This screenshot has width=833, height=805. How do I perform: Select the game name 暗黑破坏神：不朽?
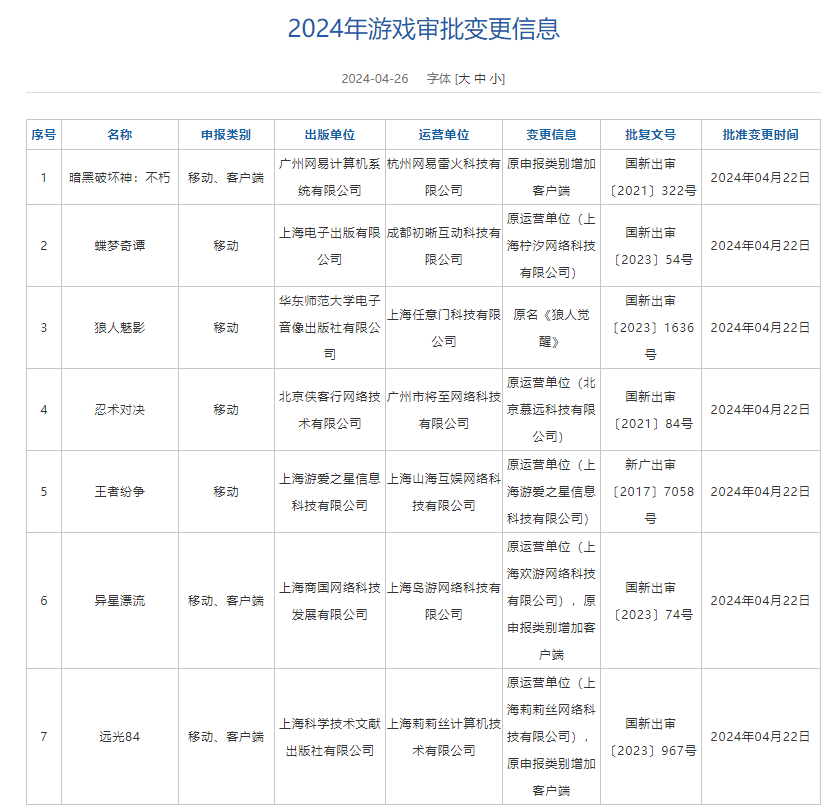click(120, 177)
